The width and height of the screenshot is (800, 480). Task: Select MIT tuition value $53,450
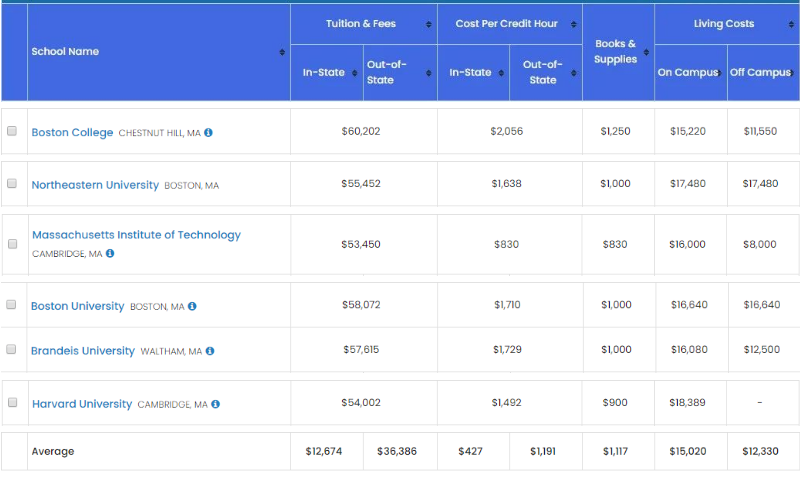click(361, 244)
